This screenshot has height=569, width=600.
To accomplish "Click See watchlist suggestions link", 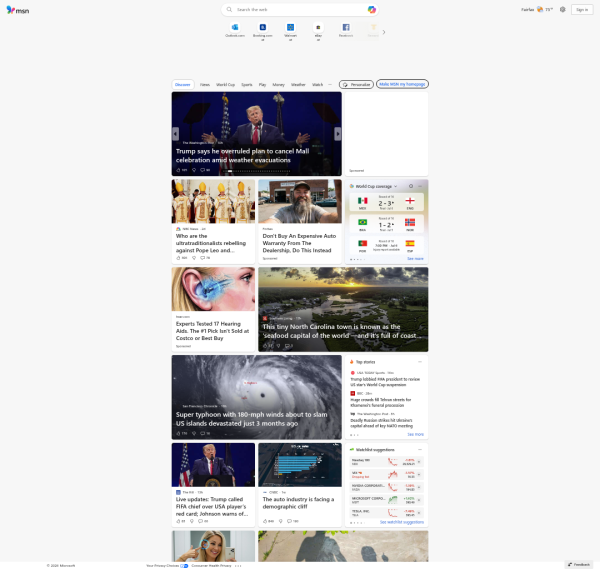I will 402,522.
